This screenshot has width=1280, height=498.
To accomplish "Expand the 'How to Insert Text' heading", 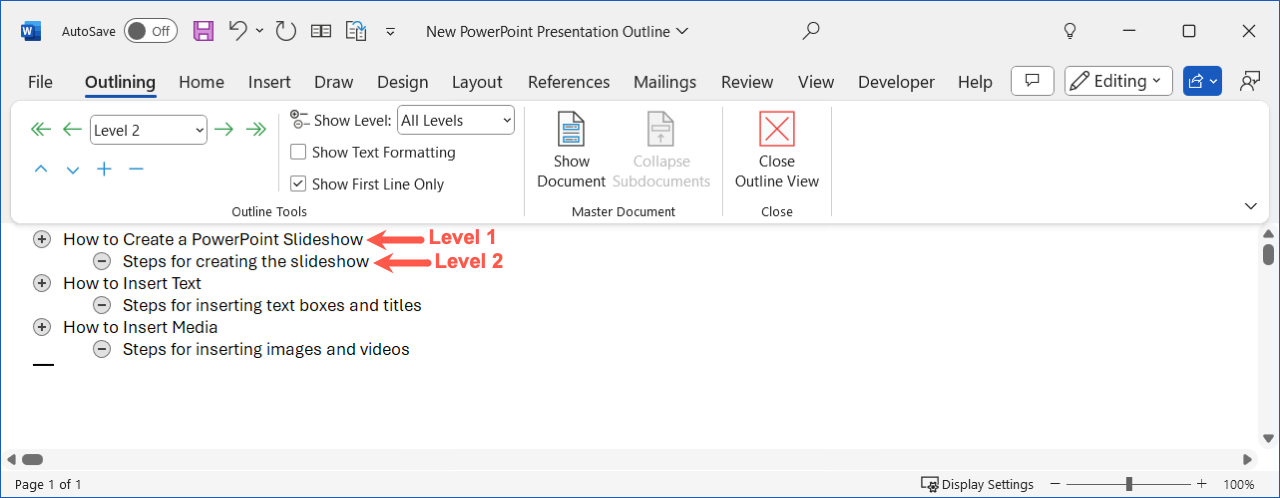I will click(x=42, y=283).
